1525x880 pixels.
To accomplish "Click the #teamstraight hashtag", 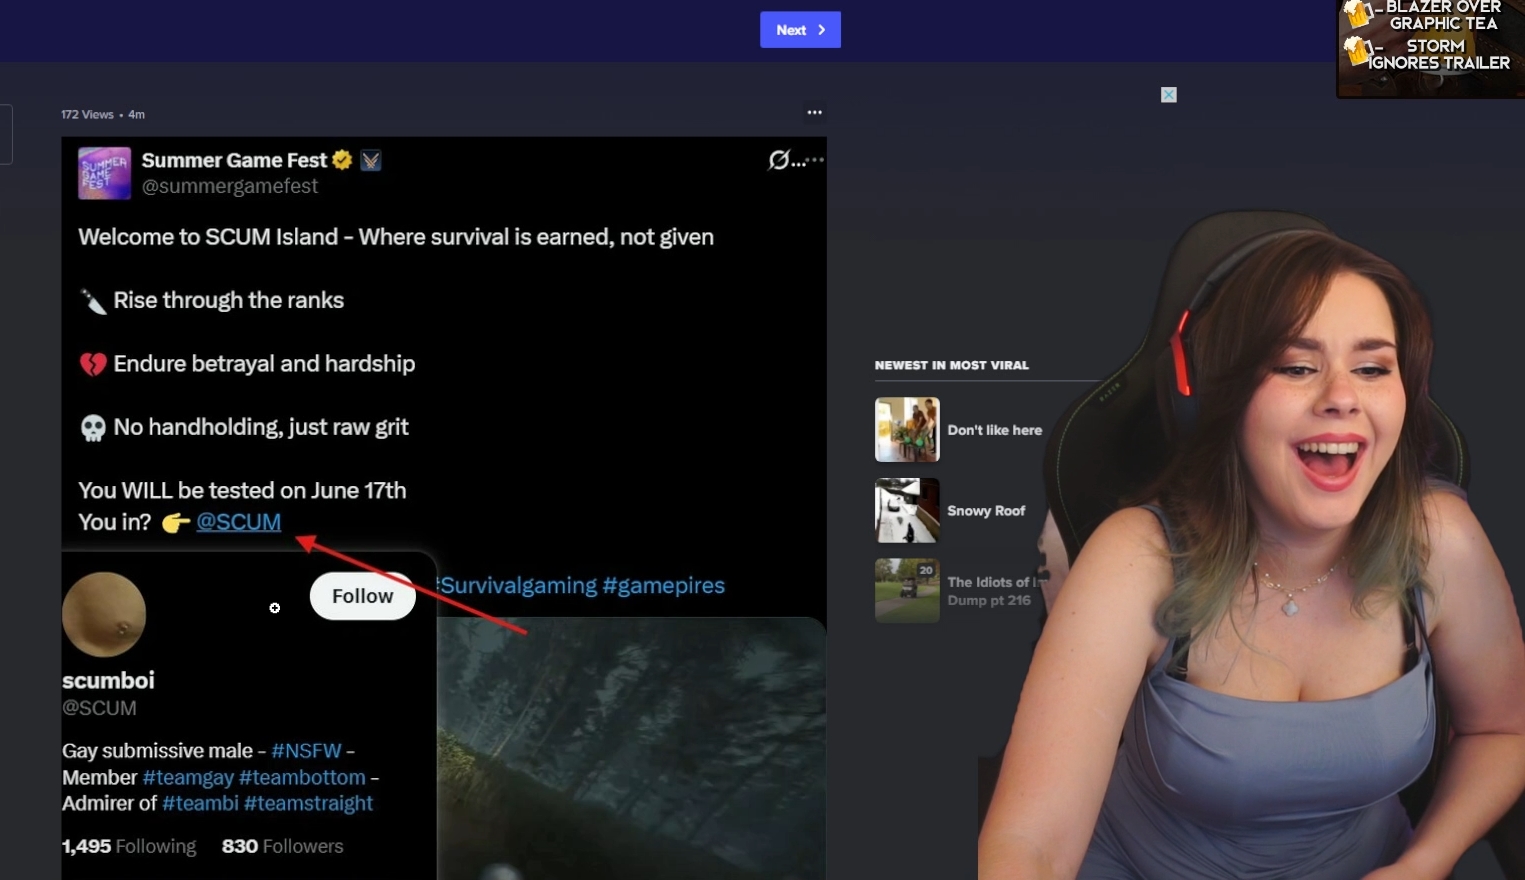I will tap(308, 804).
